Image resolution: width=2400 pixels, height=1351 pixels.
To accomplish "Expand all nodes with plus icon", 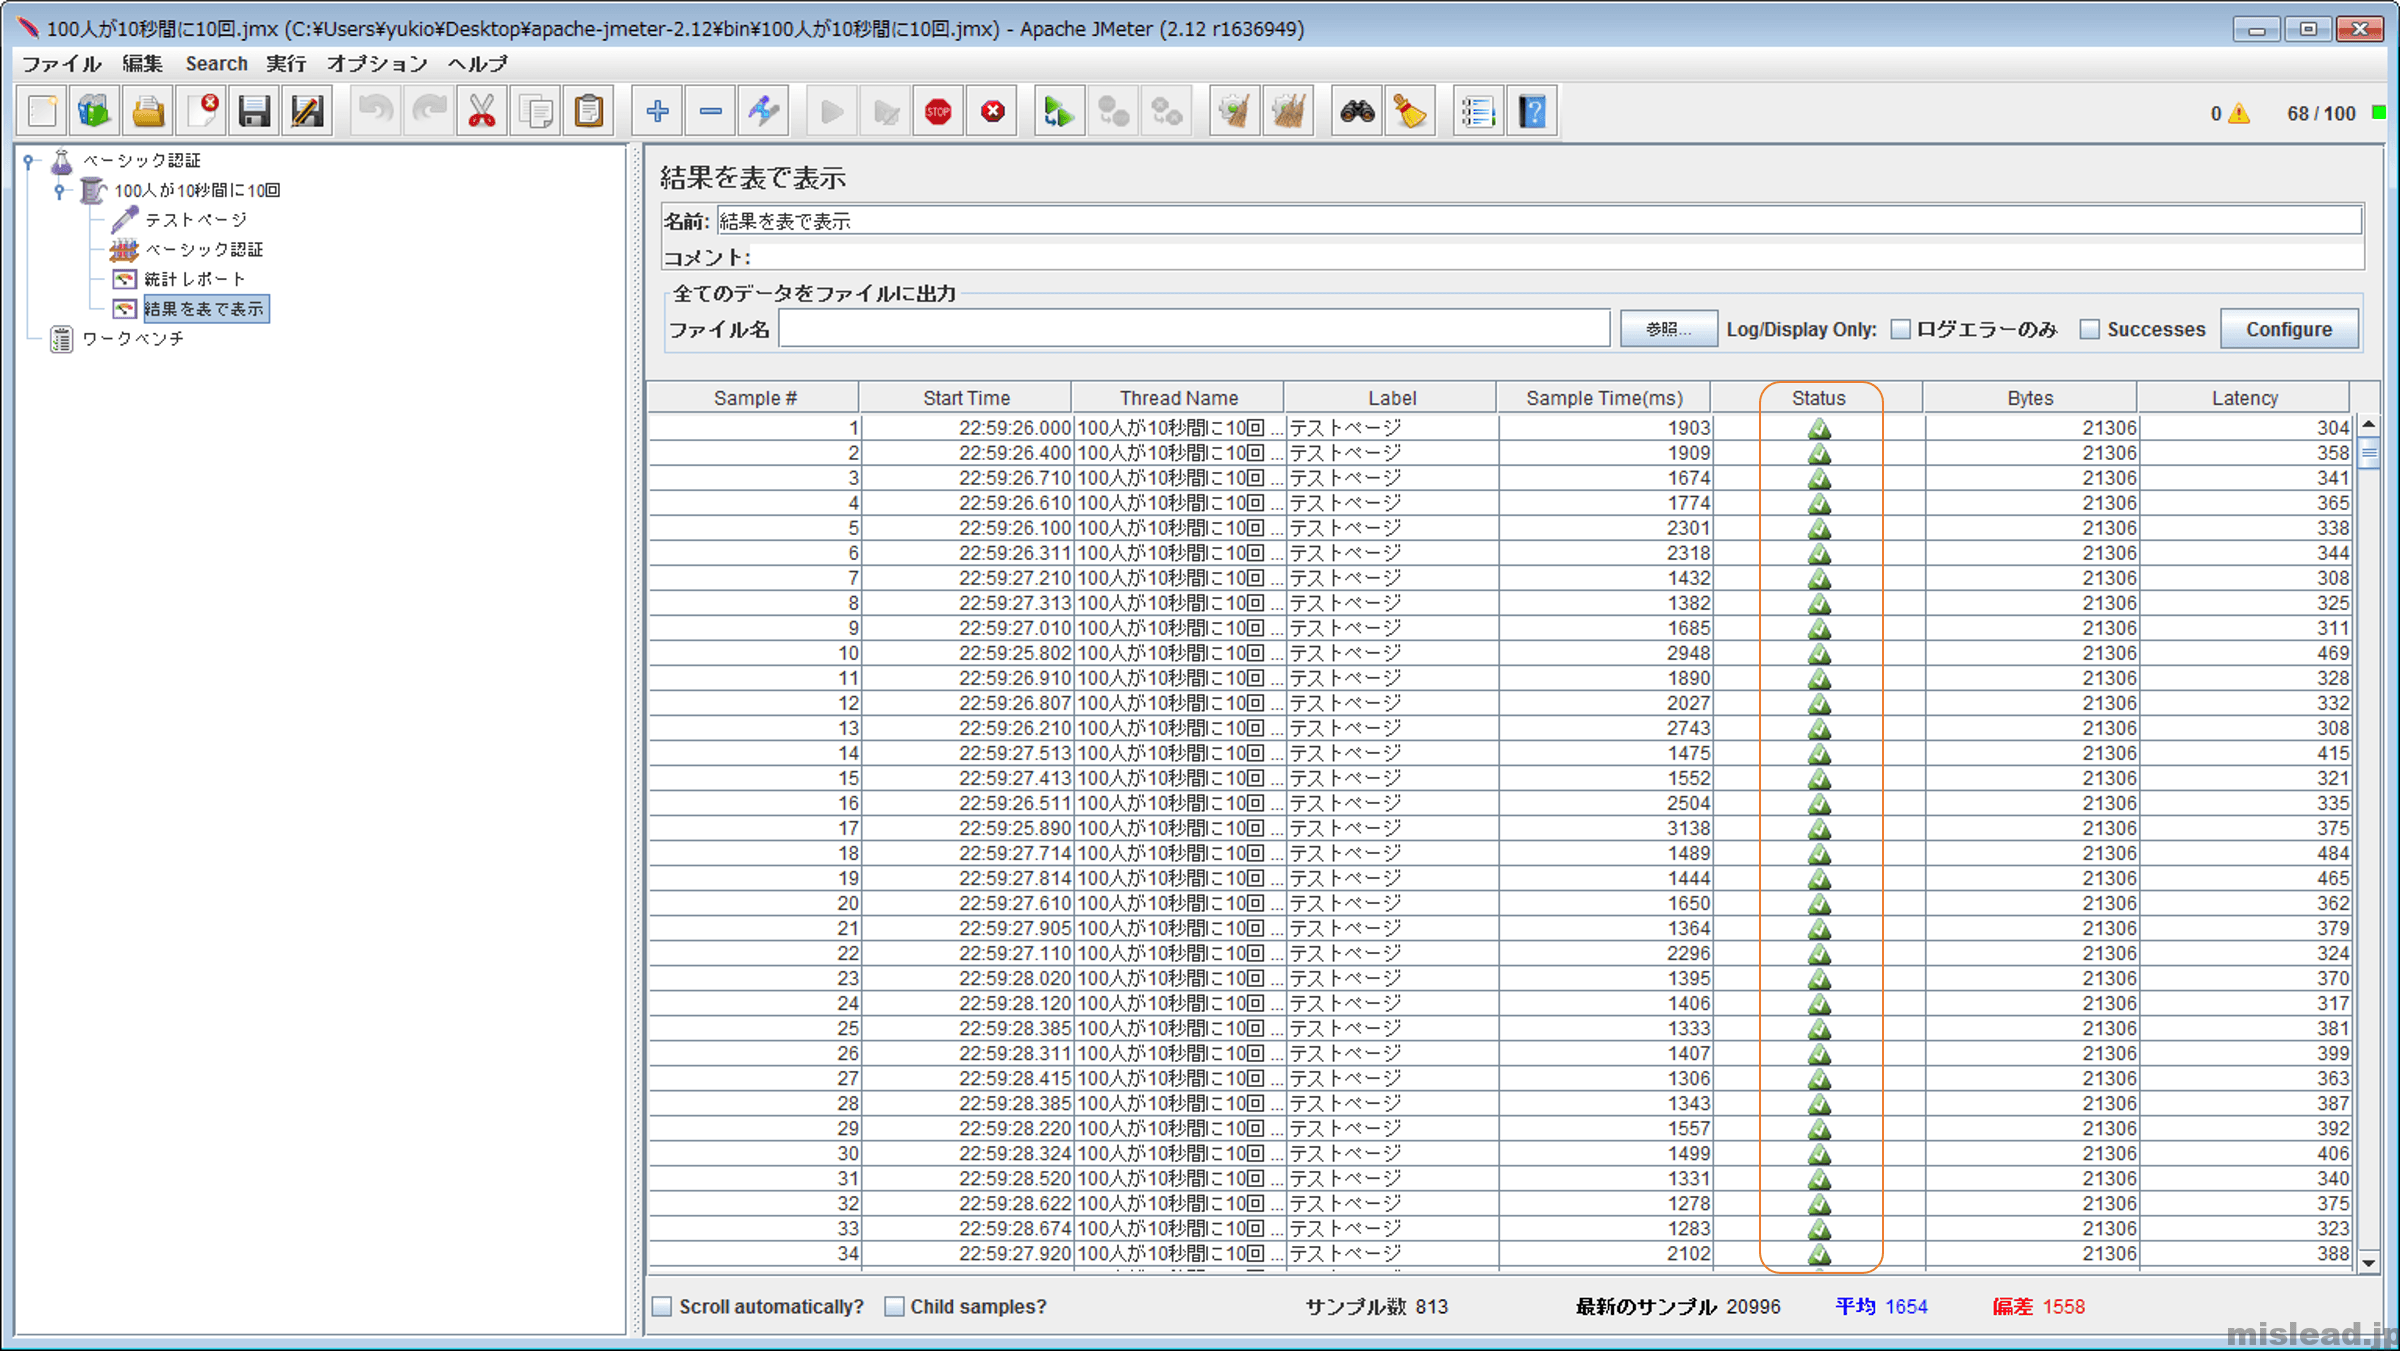I will coord(657,111).
